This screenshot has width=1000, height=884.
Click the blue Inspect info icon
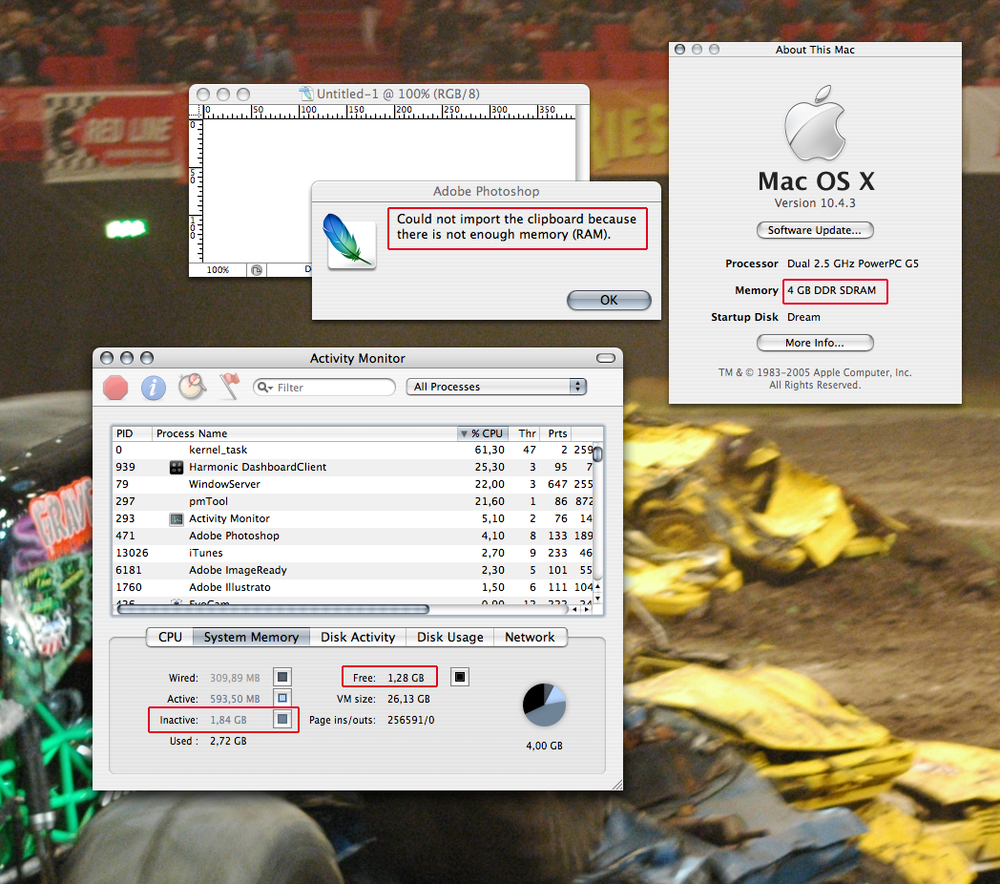tap(153, 387)
